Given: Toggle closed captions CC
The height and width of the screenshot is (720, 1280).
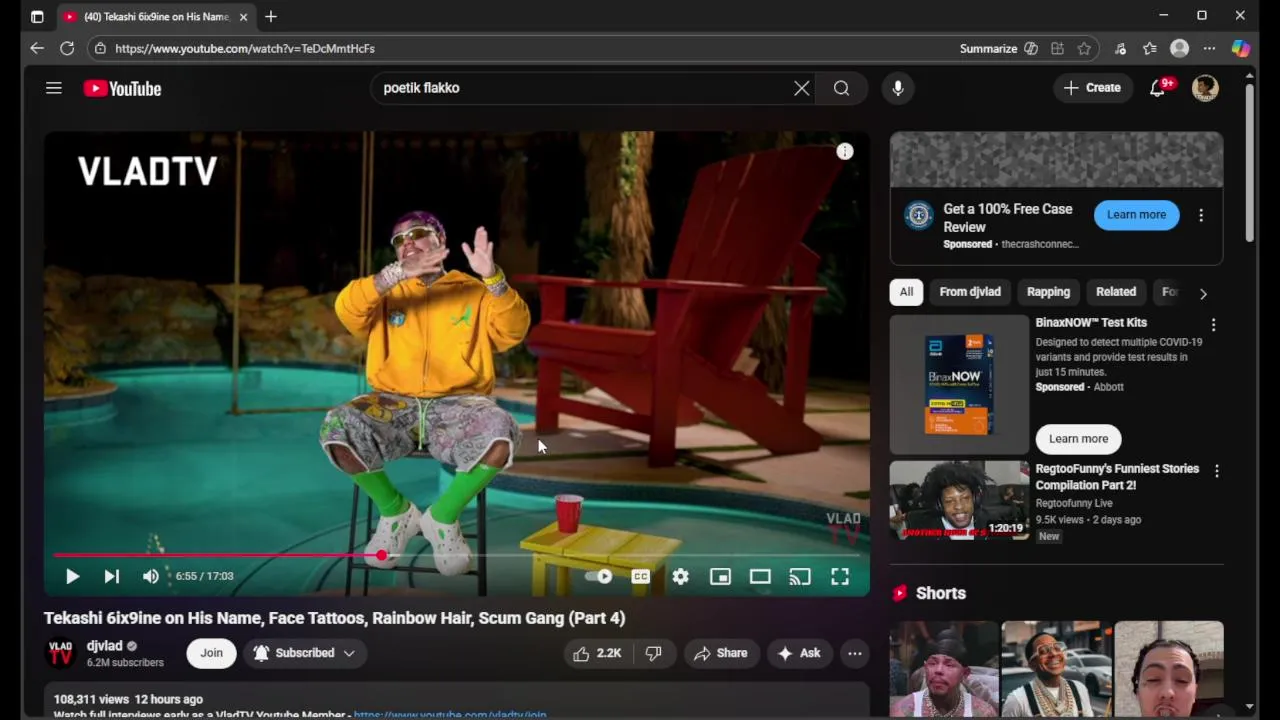Looking at the screenshot, I should click(641, 576).
